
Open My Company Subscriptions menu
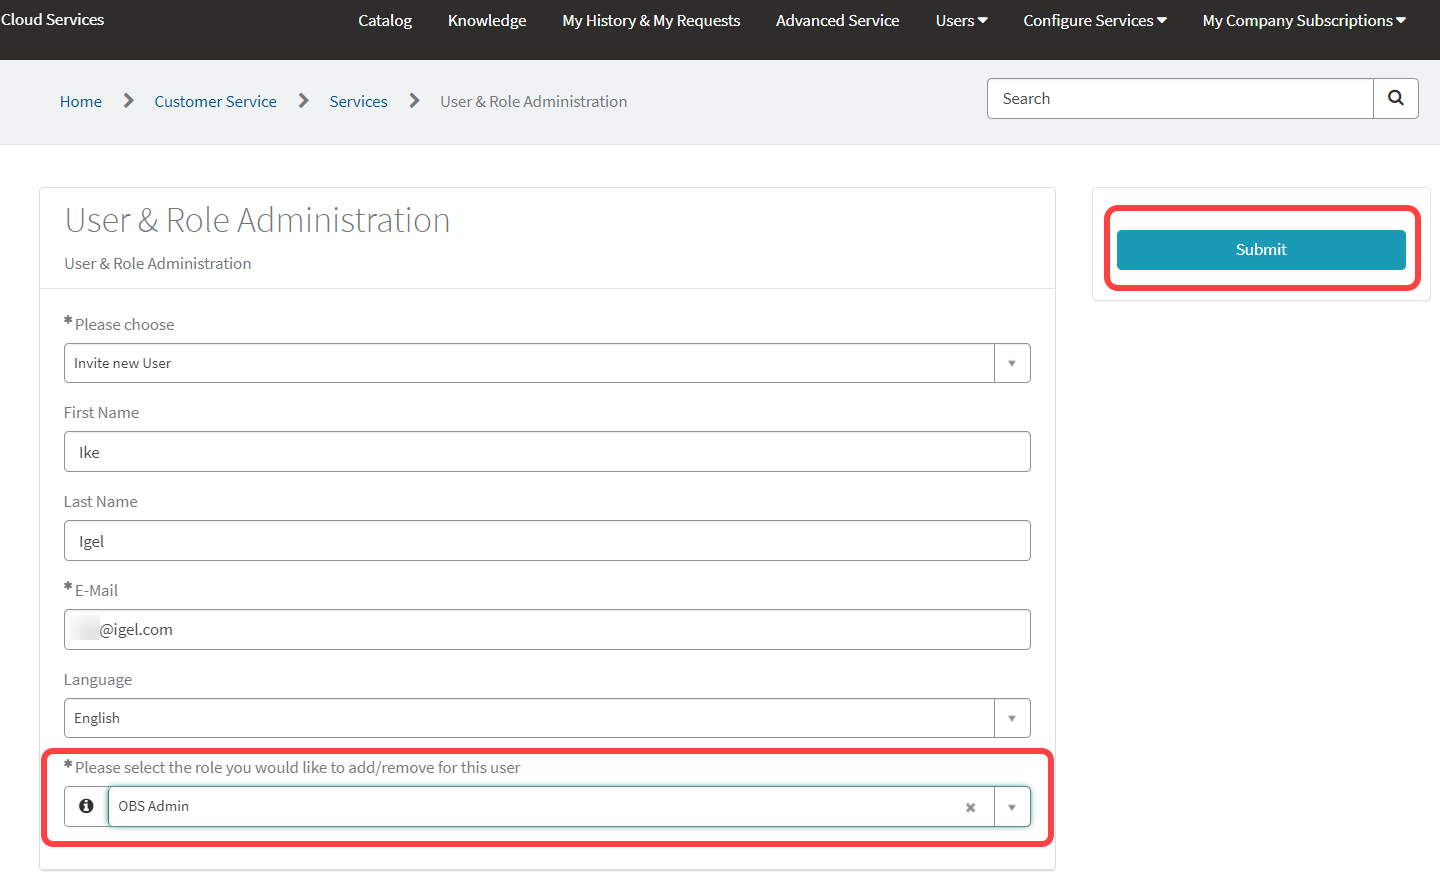coord(1303,21)
